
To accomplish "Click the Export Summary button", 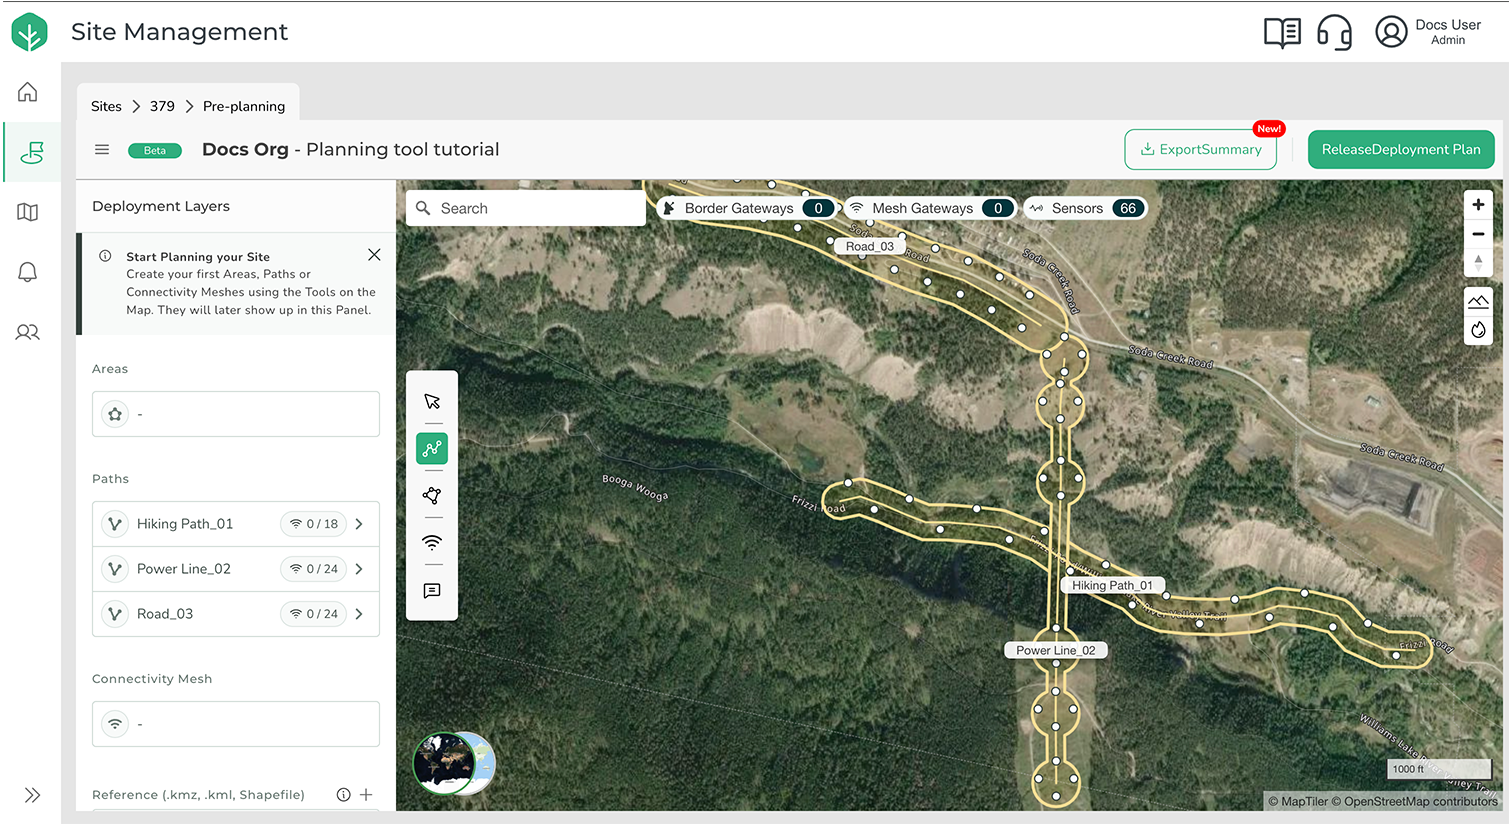I will pos(1200,150).
